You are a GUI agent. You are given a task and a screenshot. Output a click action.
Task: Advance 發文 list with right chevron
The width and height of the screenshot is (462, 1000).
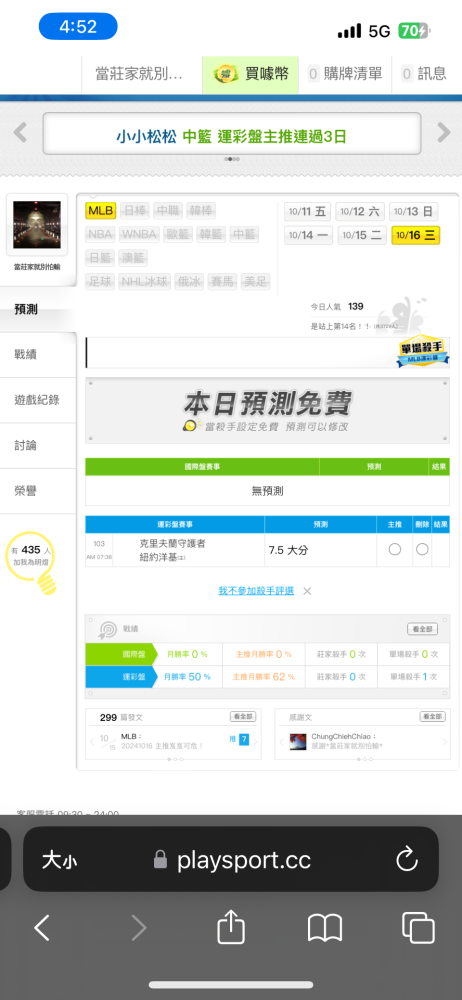point(255,742)
